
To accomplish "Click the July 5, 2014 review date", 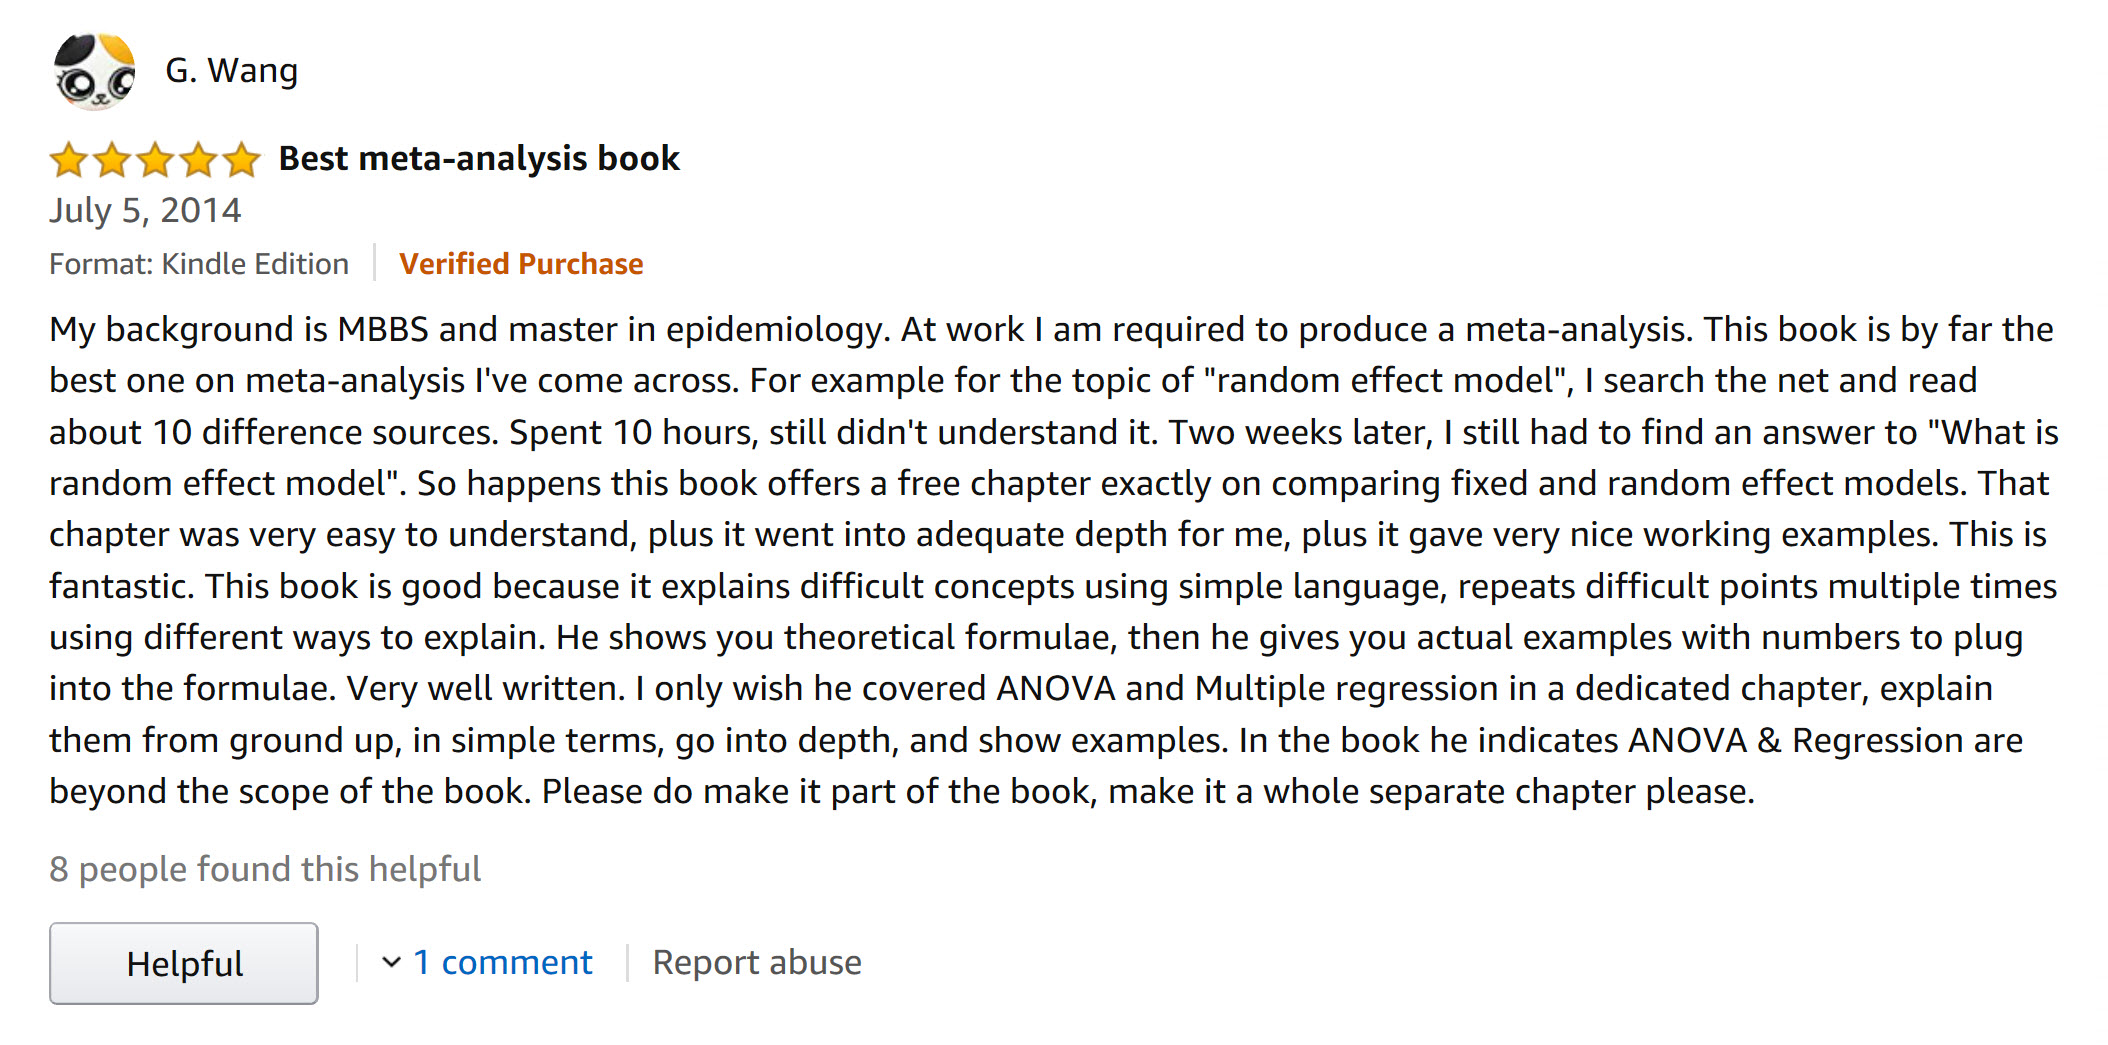I will pyautogui.click(x=145, y=211).
